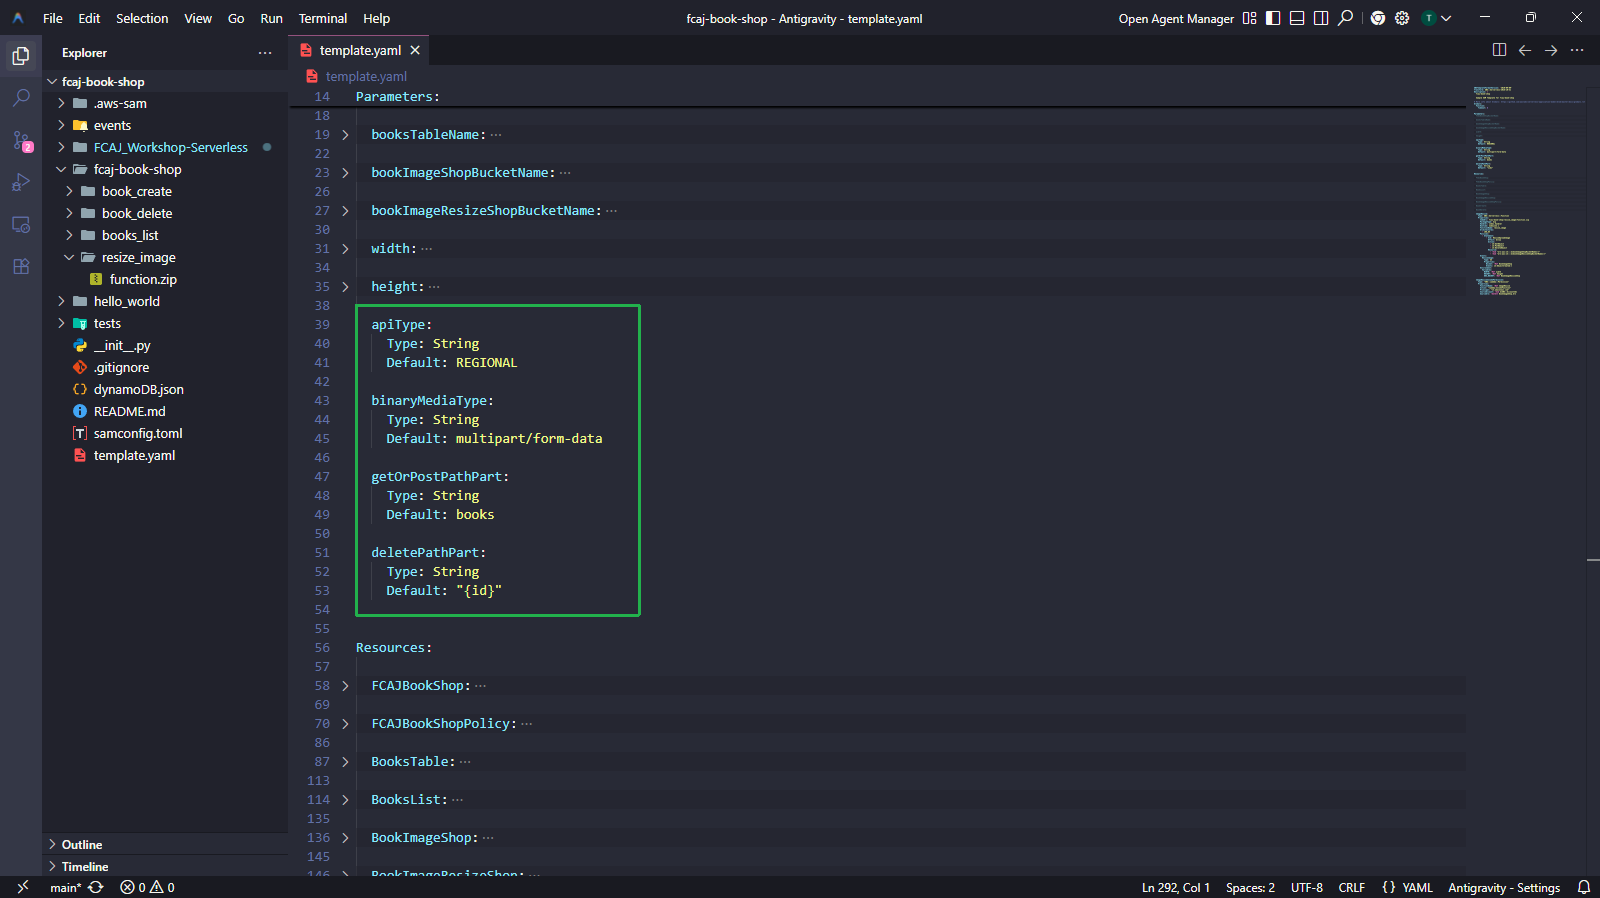Screen dimensions: 1600x898
Task: Expand the tests folder
Action: pos(61,323)
